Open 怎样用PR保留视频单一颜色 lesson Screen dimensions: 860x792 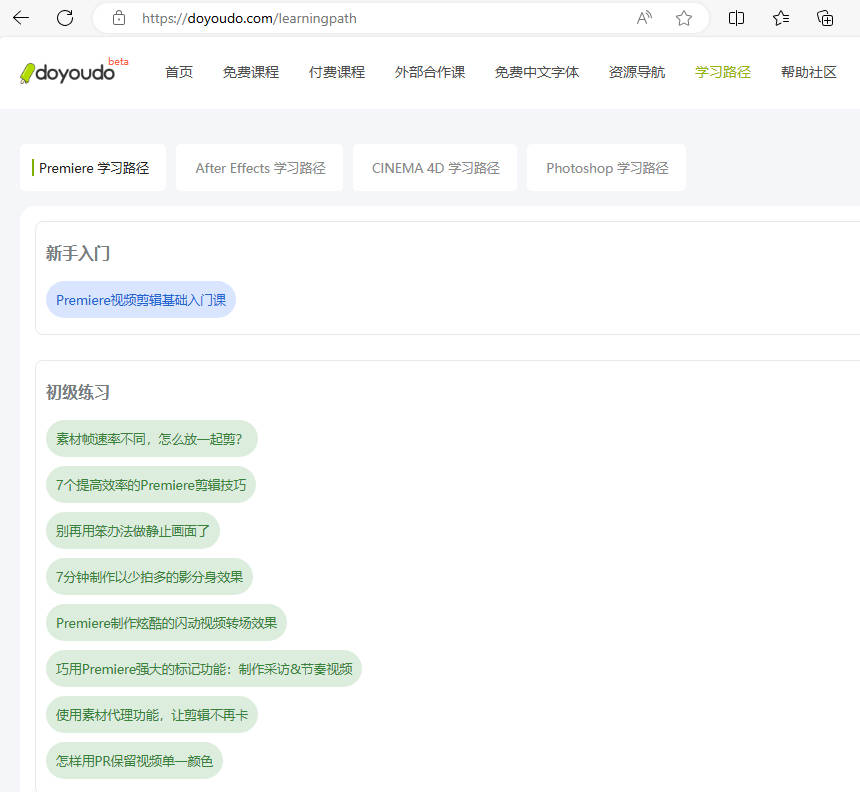point(134,761)
